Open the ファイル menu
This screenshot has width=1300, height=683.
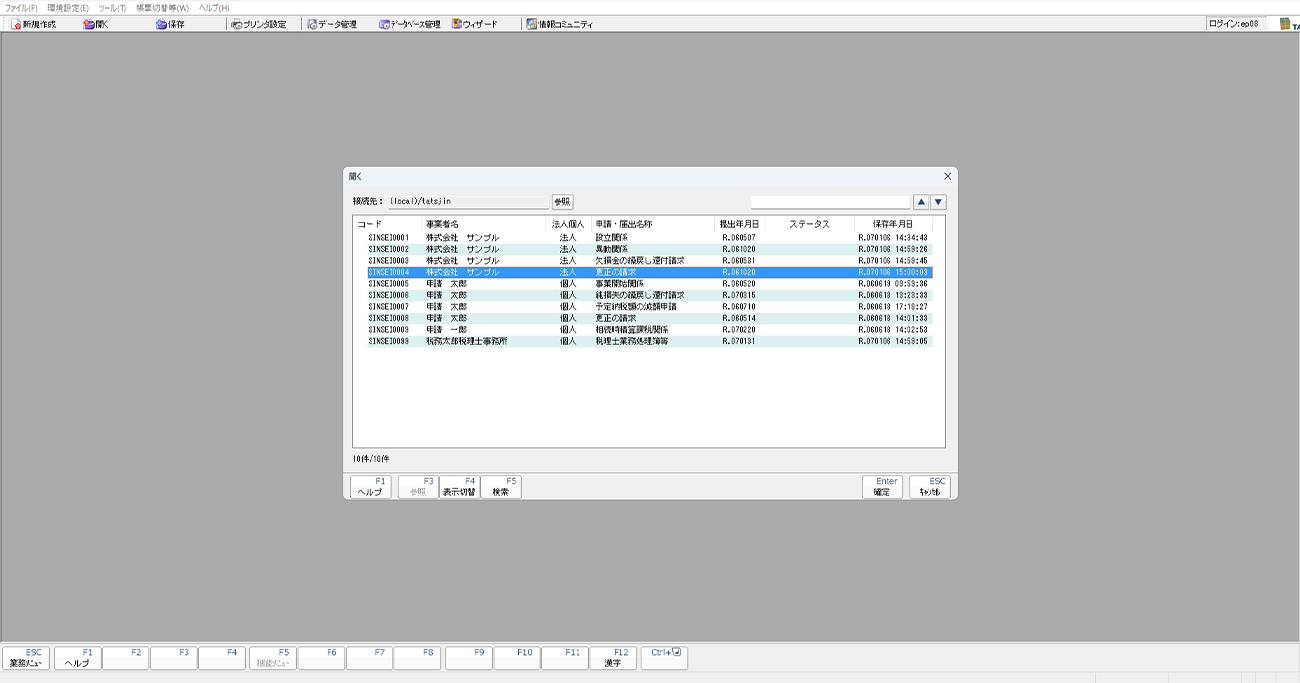(21, 8)
